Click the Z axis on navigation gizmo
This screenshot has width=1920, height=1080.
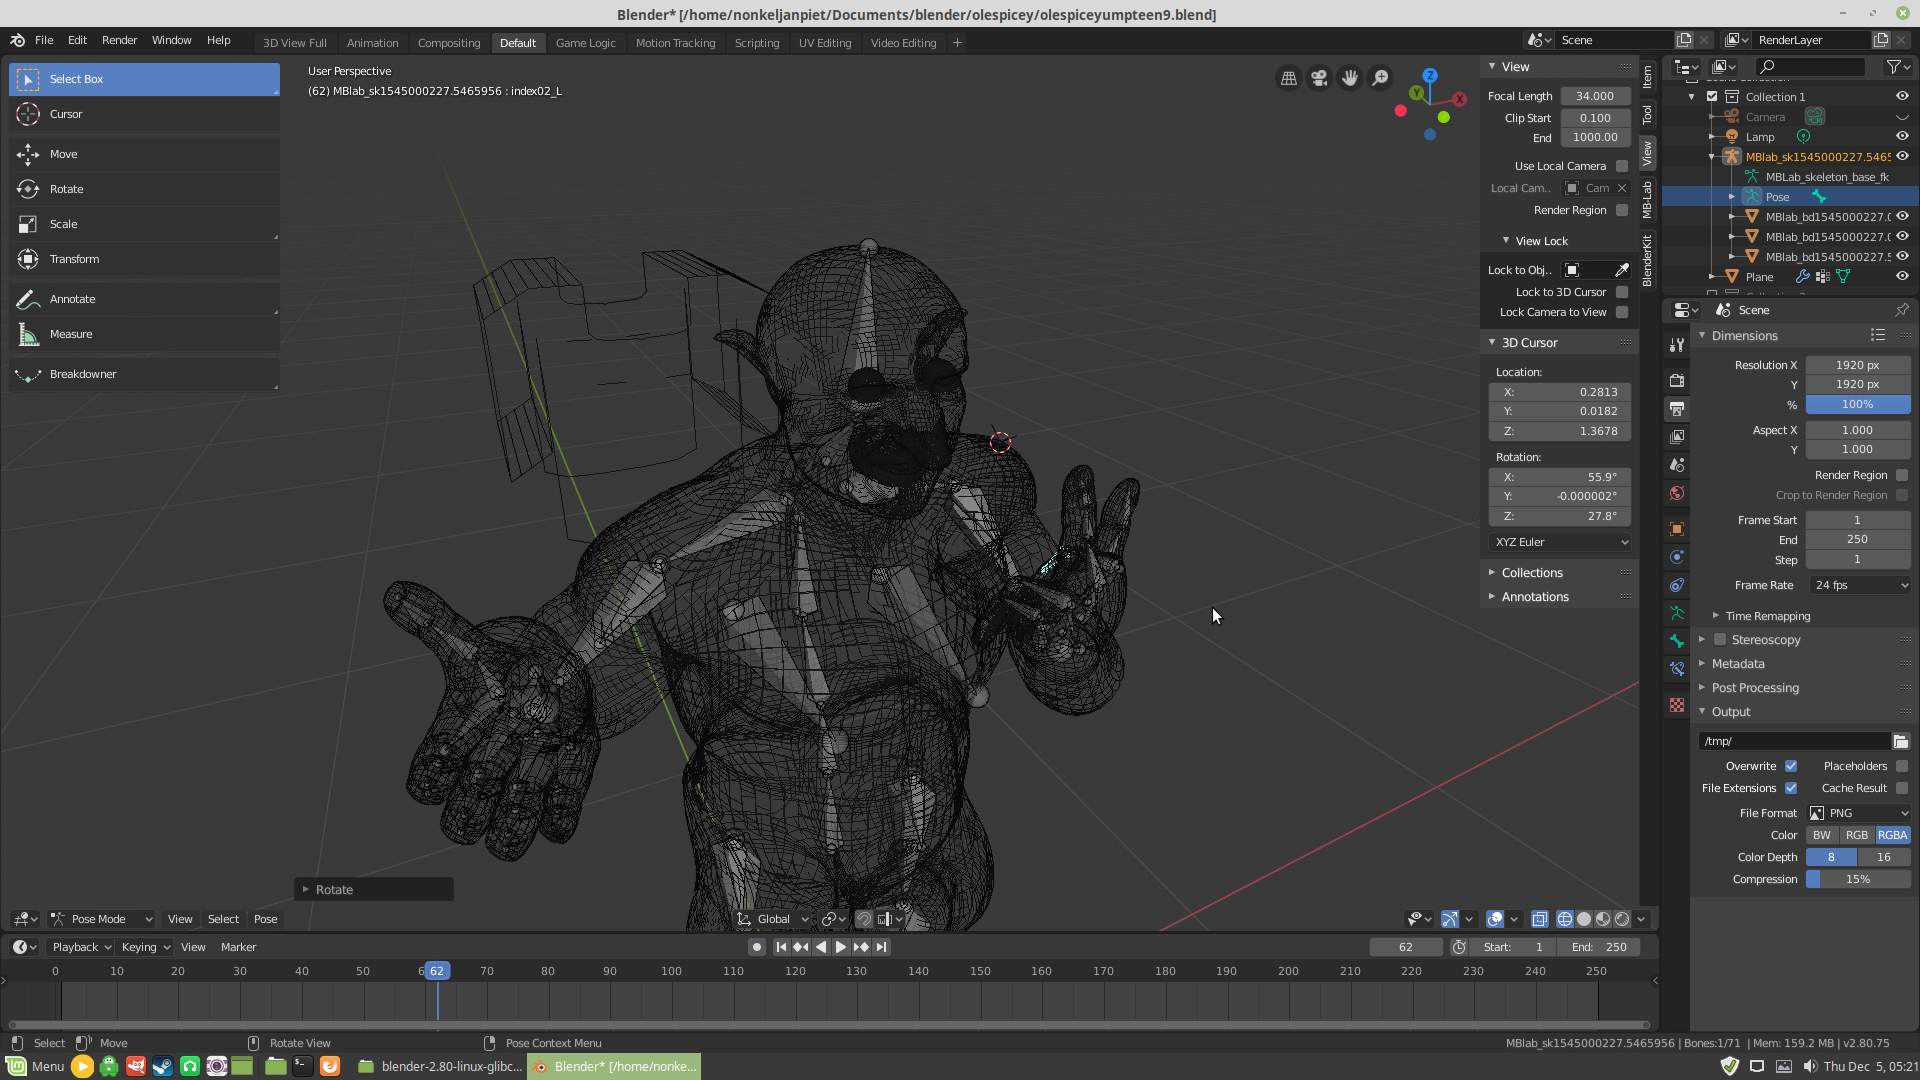point(1430,75)
